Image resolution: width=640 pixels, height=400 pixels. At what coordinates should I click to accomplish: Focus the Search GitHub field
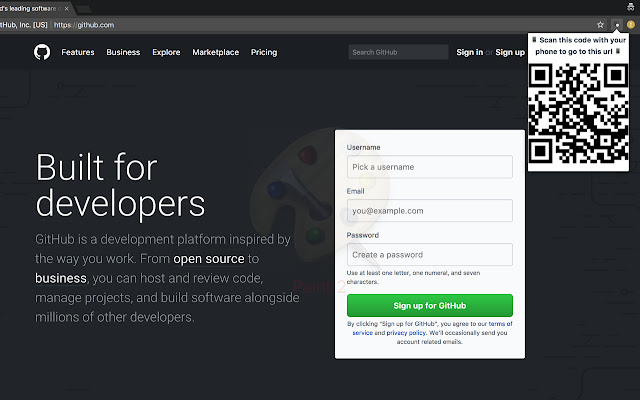click(398, 52)
